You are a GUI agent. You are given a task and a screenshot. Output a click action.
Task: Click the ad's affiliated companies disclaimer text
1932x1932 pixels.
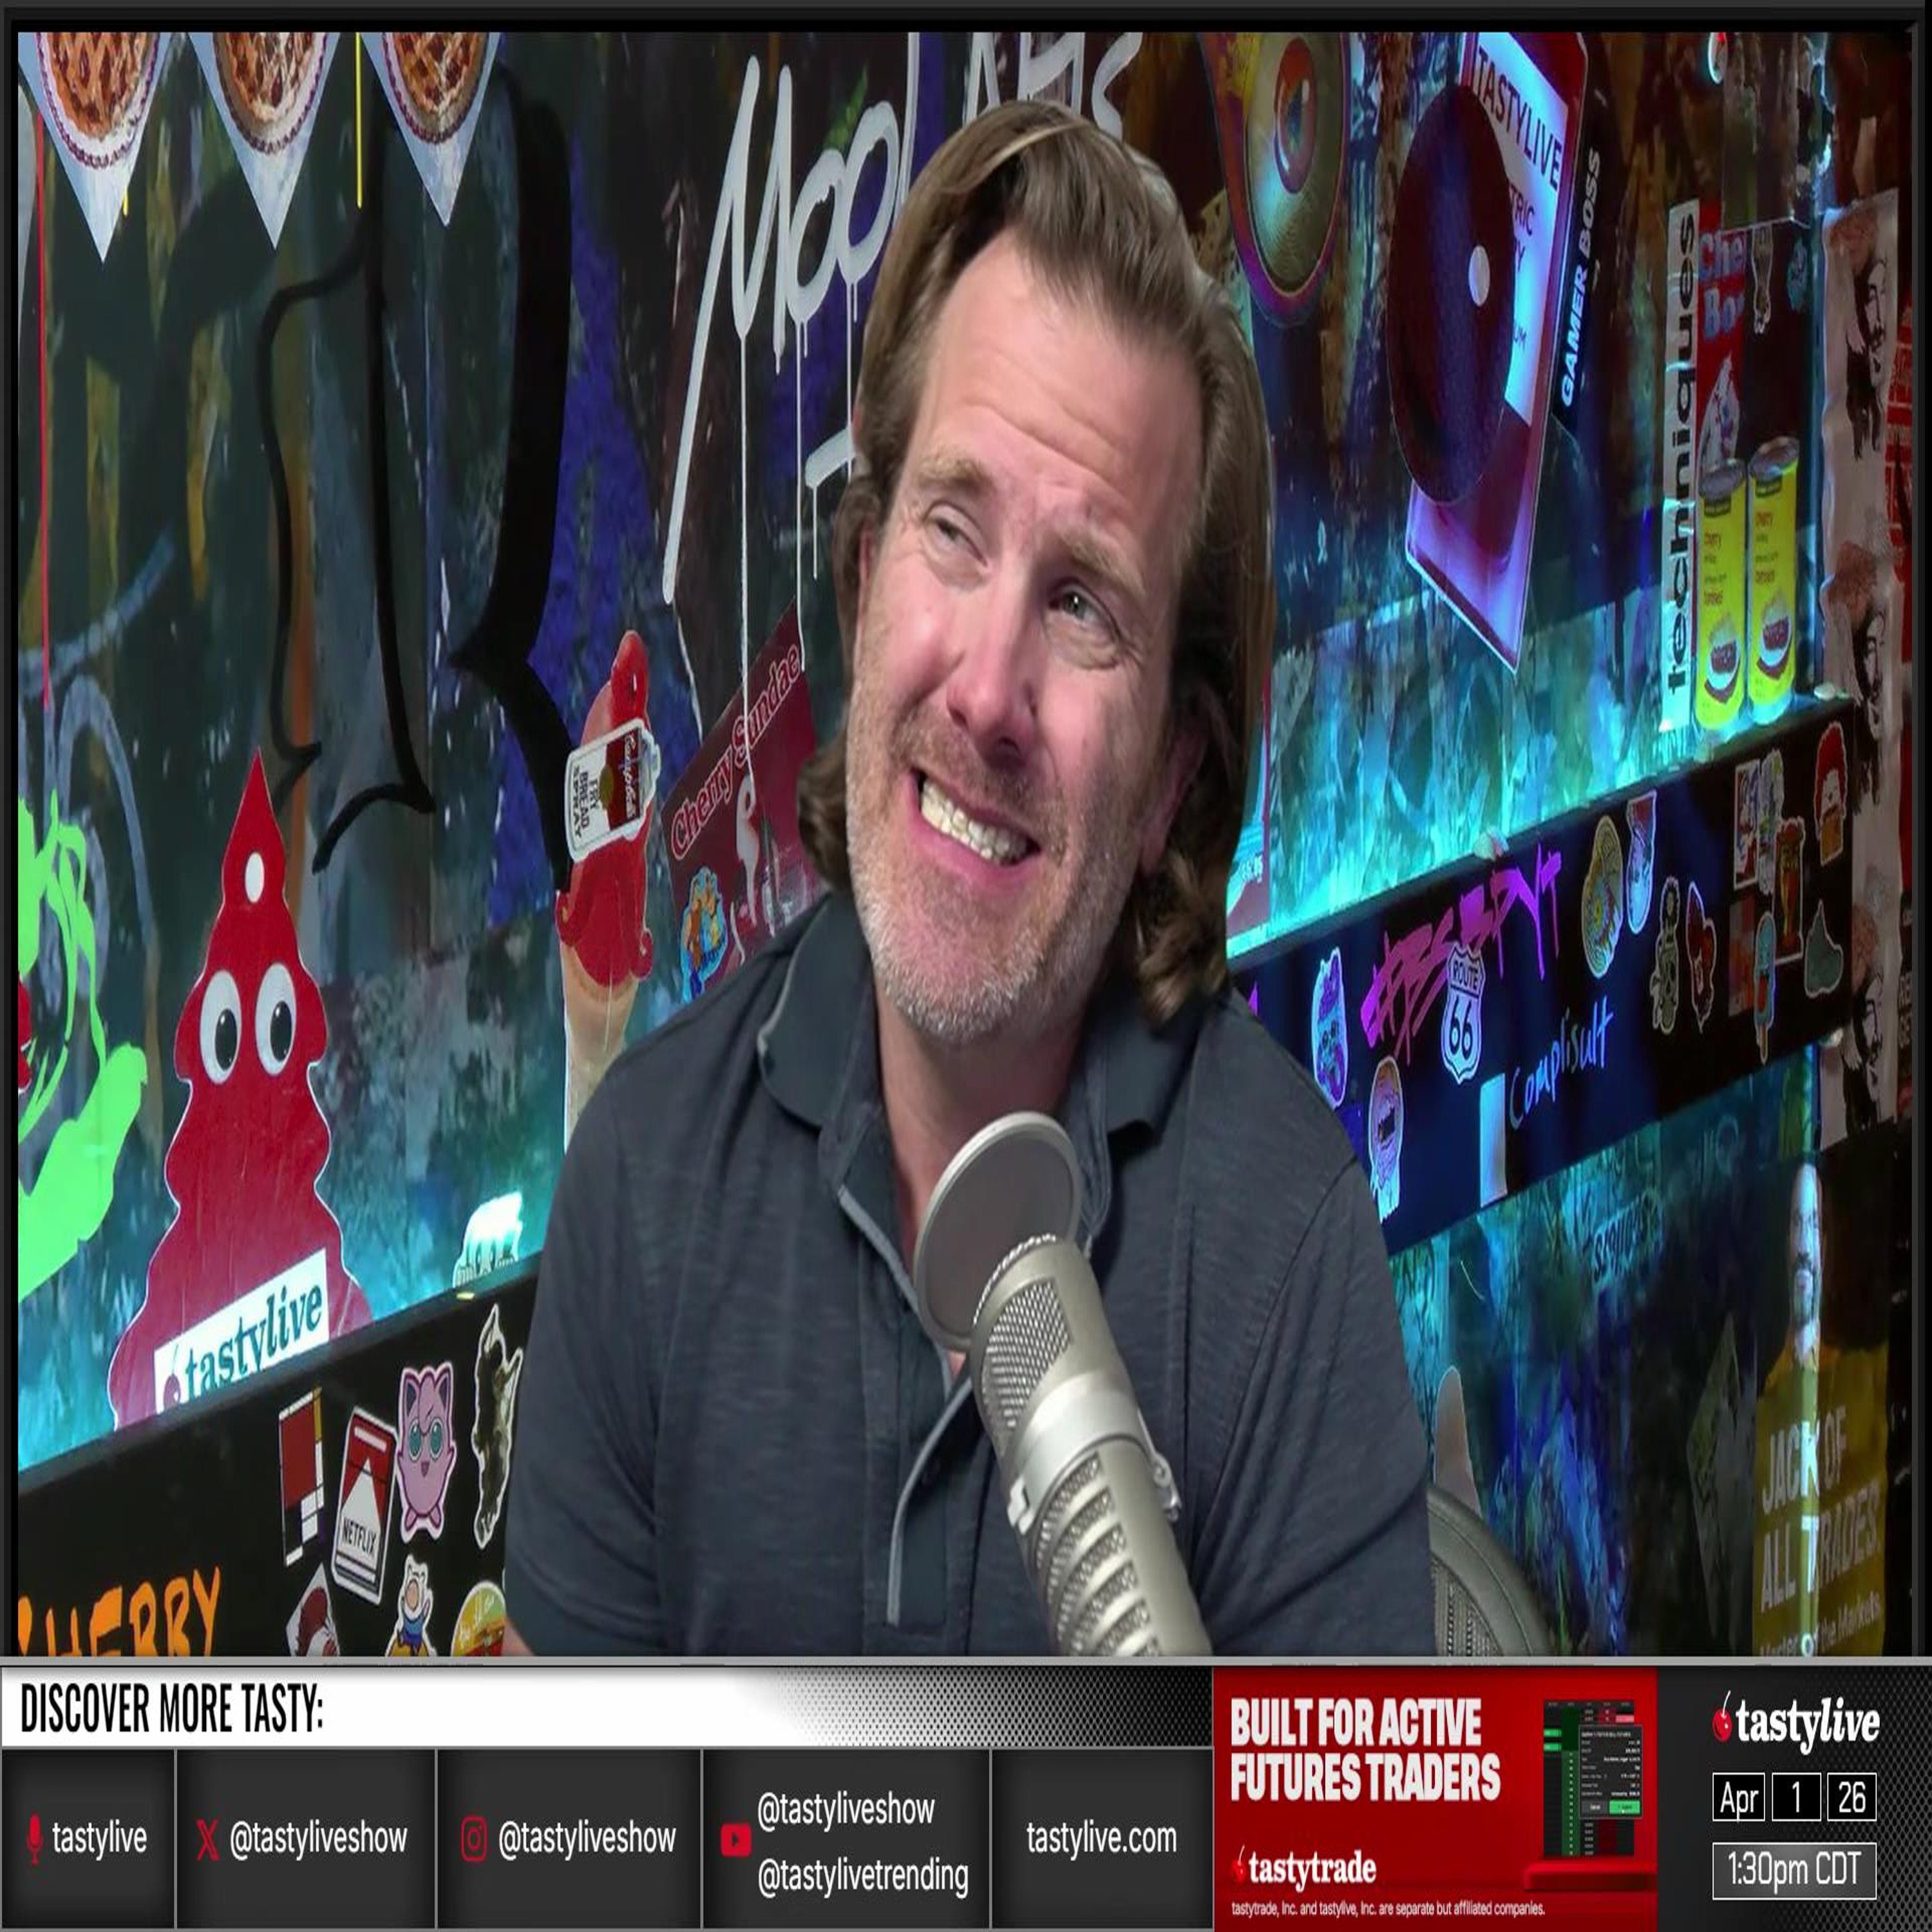click(x=1388, y=1910)
